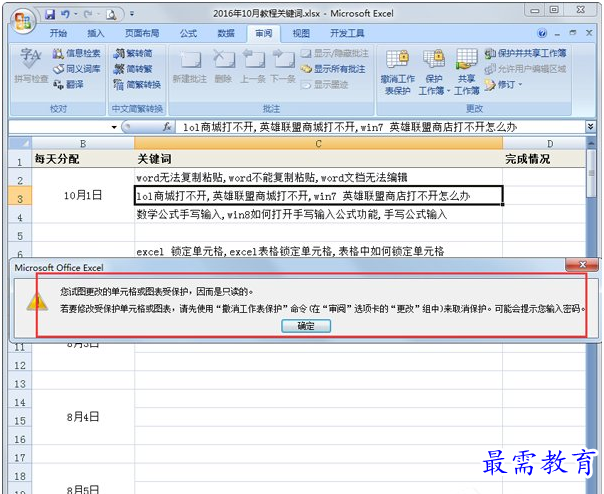Open the Name Box dropdown arrow
Screen dimensions: 604x494
coord(114,127)
